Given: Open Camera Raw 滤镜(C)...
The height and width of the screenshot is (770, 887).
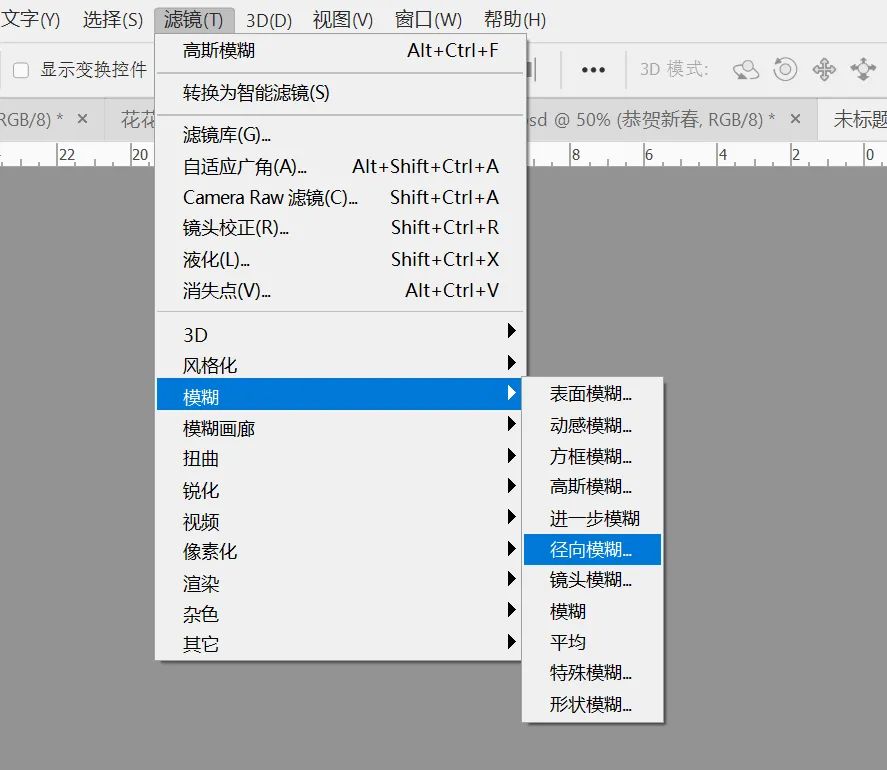Looking at the screenshot, I should (341, 197).
